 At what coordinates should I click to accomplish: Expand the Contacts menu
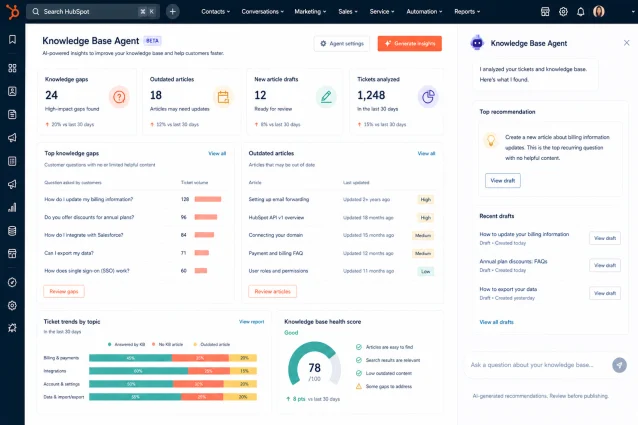(216, 11)
